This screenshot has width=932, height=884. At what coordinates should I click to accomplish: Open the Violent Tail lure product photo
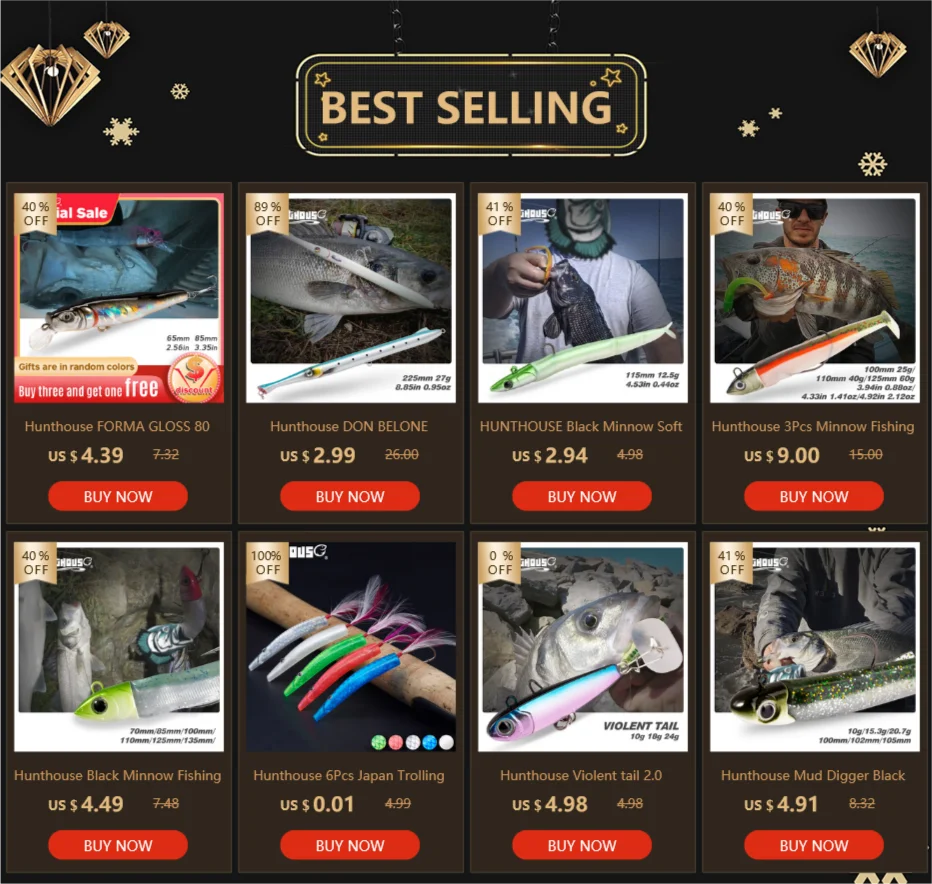click(582, 647)
